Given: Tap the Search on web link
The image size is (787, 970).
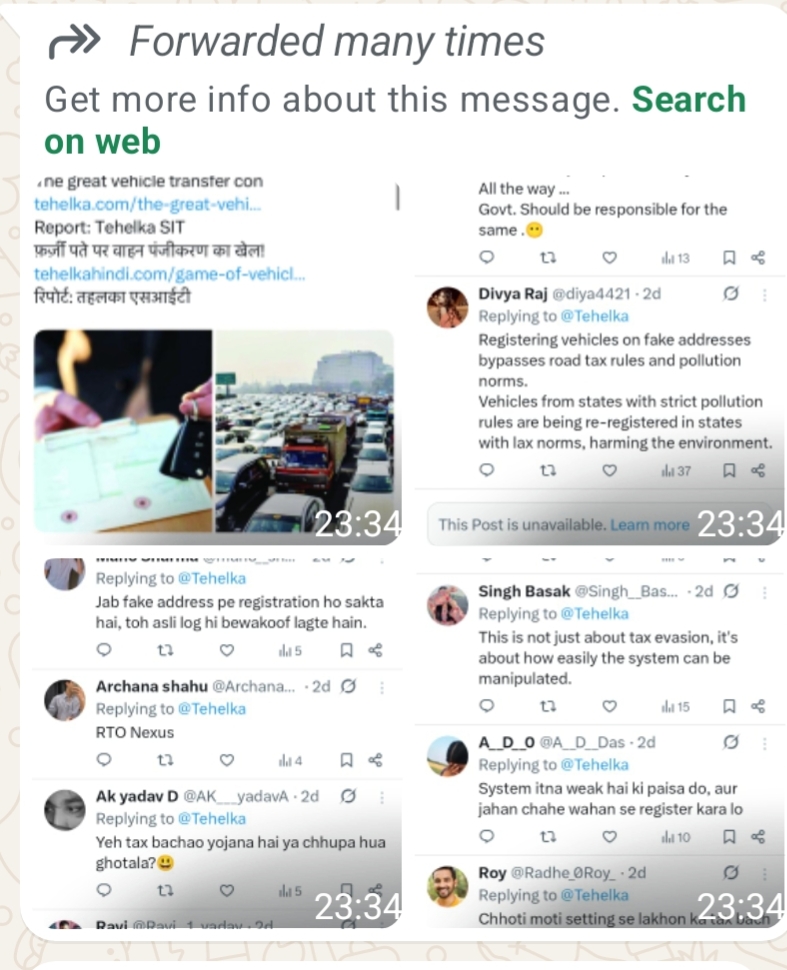Looking at the screenshot, I should (395, 120).
